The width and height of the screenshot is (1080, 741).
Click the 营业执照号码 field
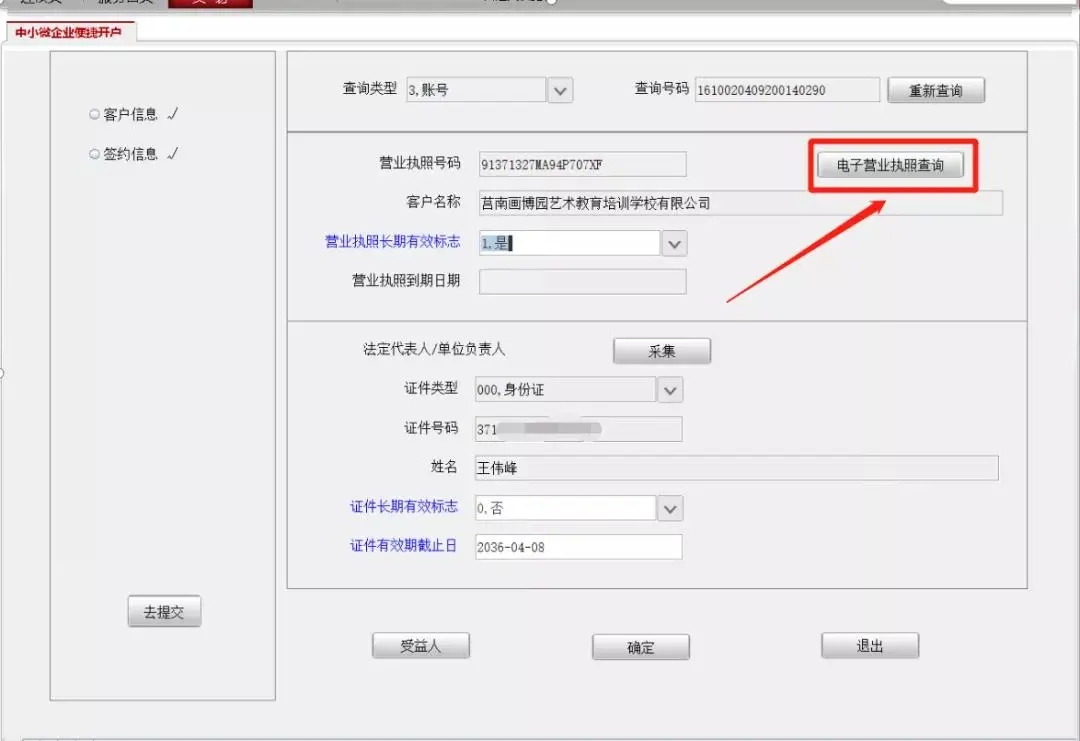coord(582,164)
